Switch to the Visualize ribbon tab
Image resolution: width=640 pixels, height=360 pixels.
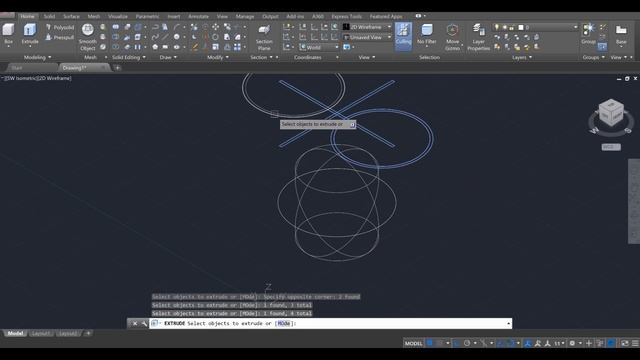[118, 16]
